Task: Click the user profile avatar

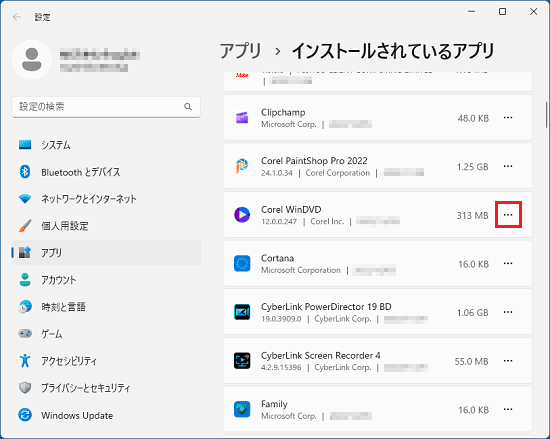Action: click(32, 59)
